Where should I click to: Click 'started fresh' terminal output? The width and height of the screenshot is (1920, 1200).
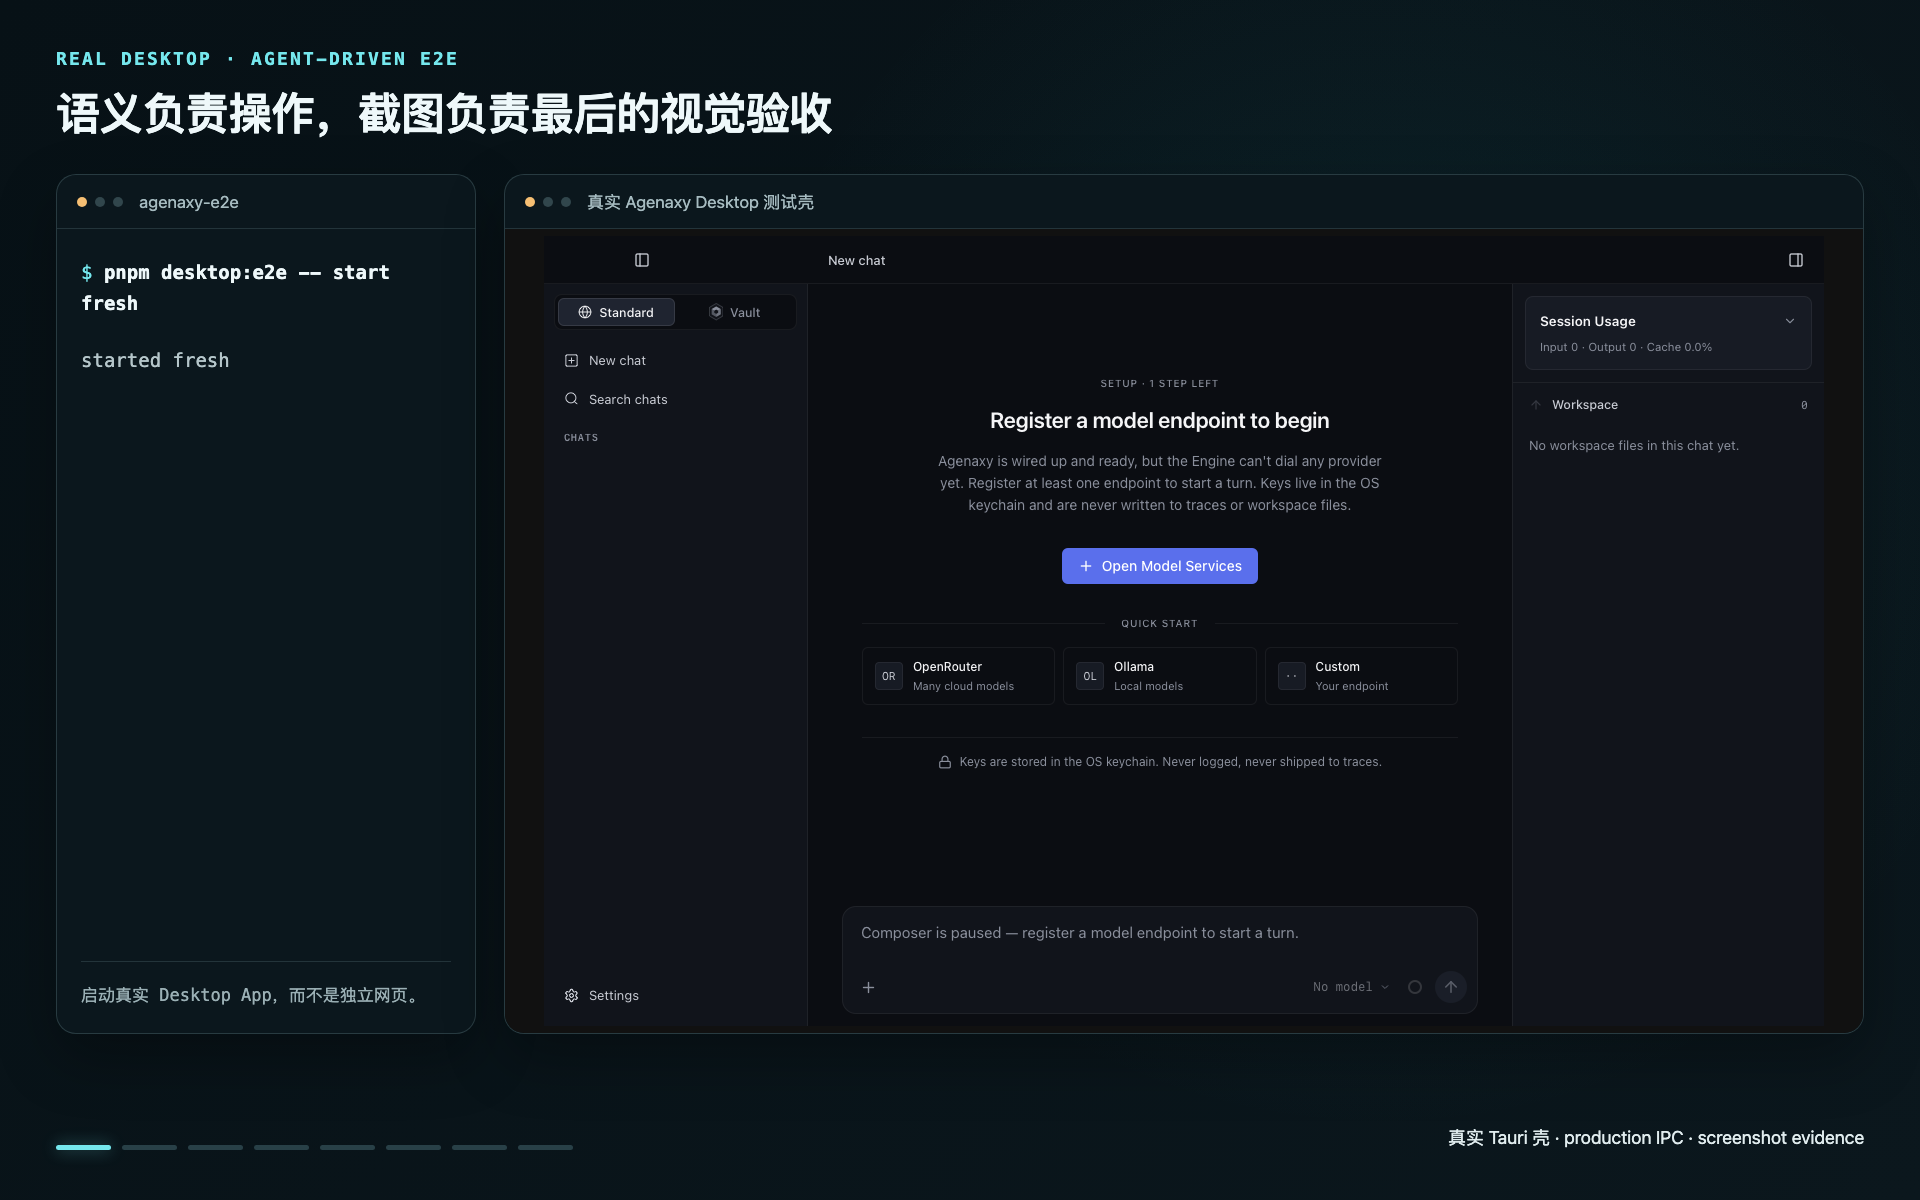[155, 360]
